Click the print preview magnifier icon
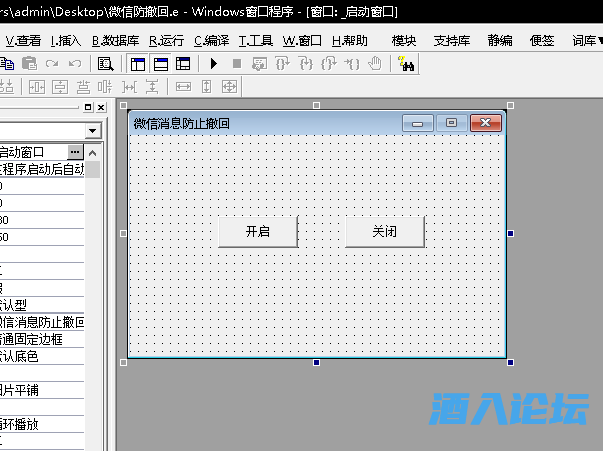Screen dimensions: 603x451 [105, 63]
